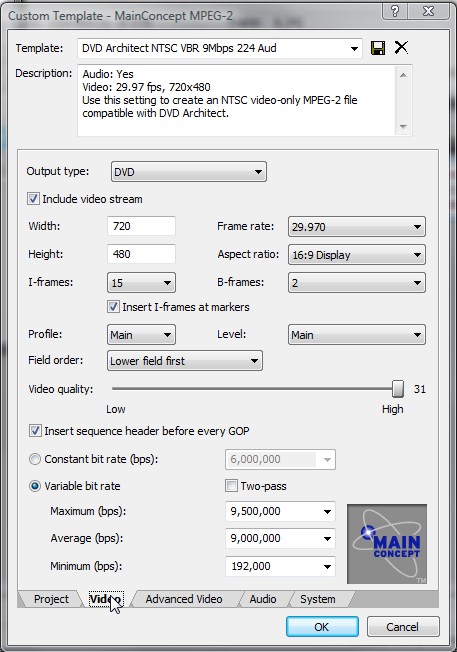Click the help question mark button

click(x=395, y=11)
